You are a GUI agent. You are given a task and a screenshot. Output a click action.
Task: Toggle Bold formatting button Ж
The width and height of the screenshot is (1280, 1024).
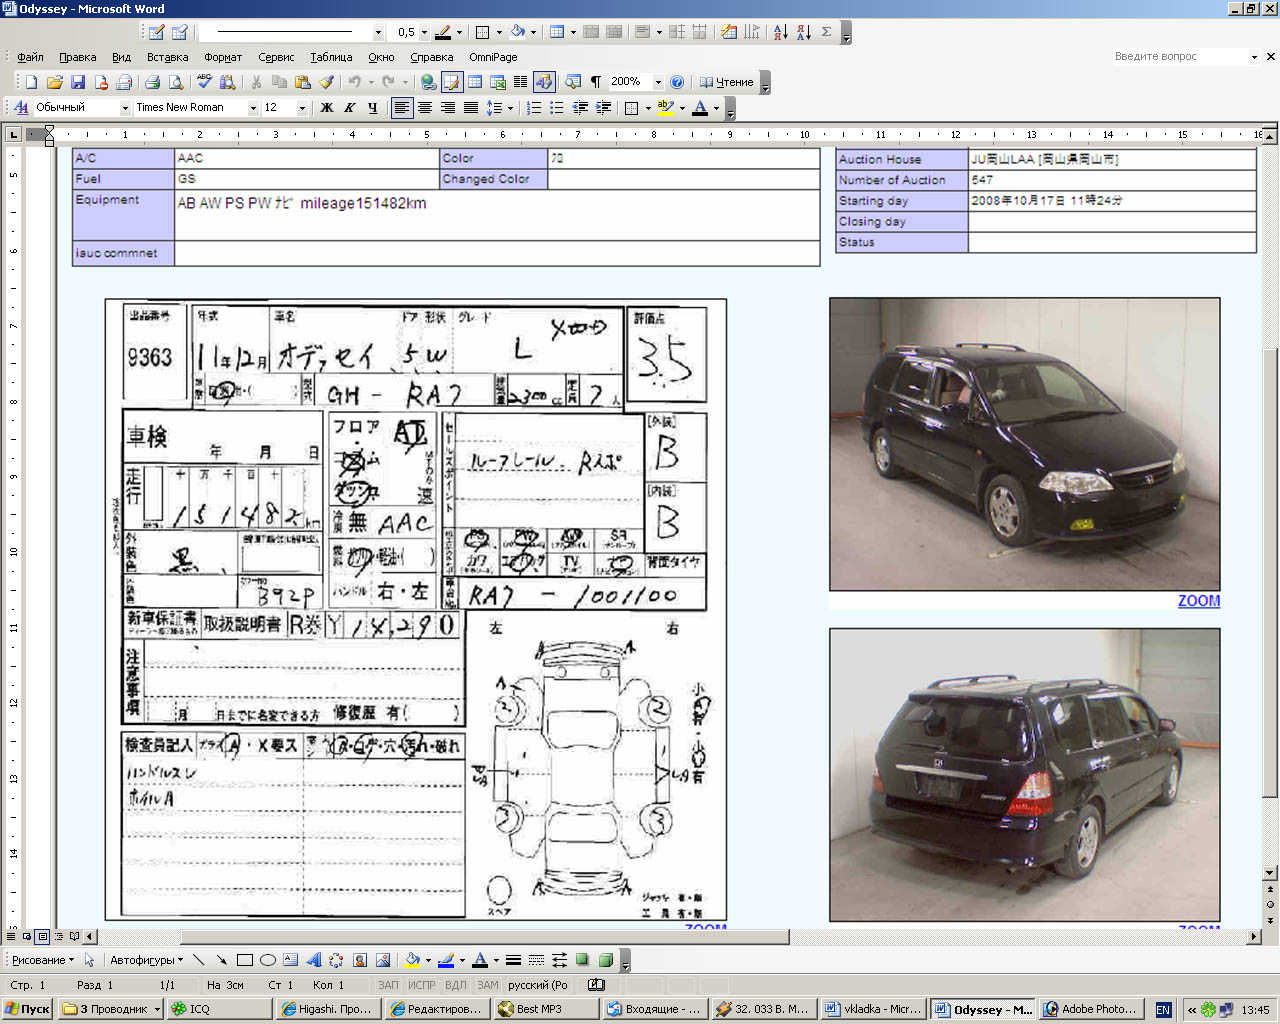tap(327, 107)
